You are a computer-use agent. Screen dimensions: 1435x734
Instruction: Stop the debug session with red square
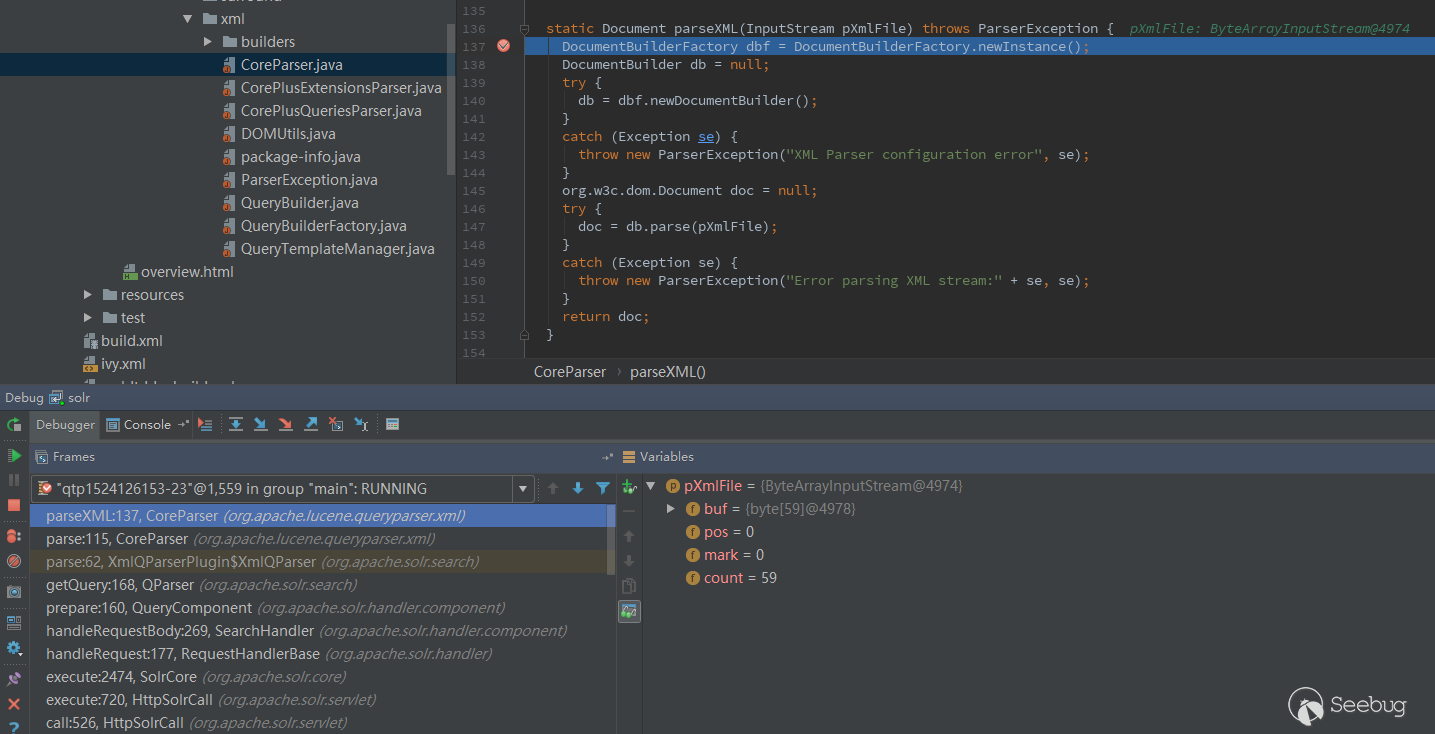tap(14, 505)
